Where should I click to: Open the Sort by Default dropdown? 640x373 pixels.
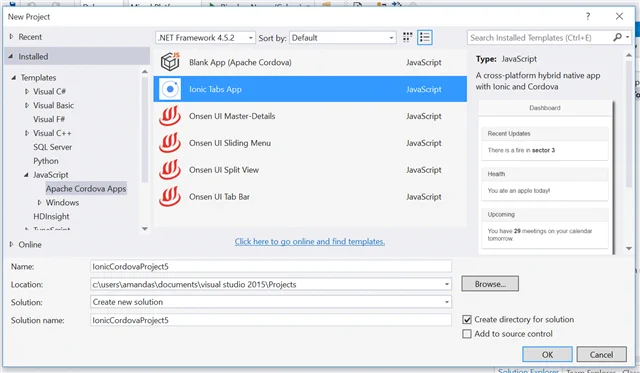(342, 38)
